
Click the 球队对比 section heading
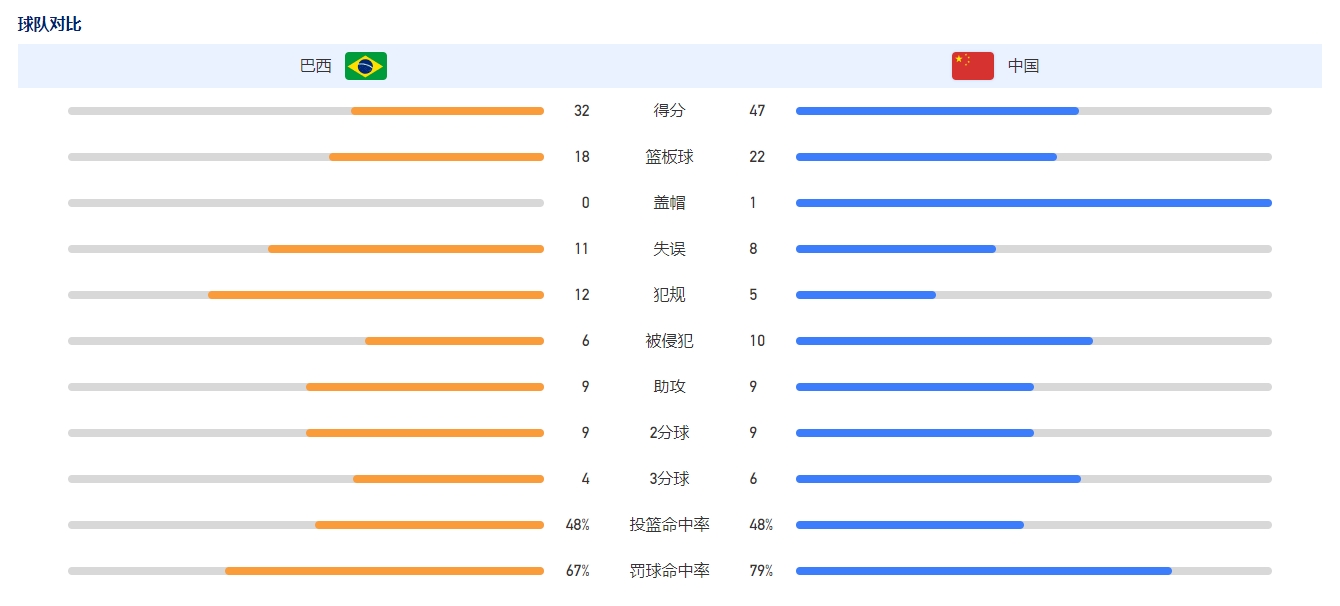click(50, 24)
